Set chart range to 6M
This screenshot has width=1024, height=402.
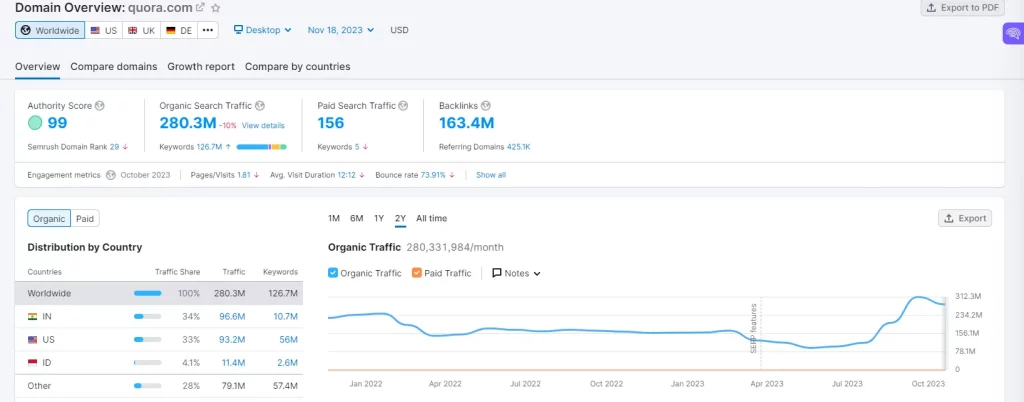tap(357, 219)
